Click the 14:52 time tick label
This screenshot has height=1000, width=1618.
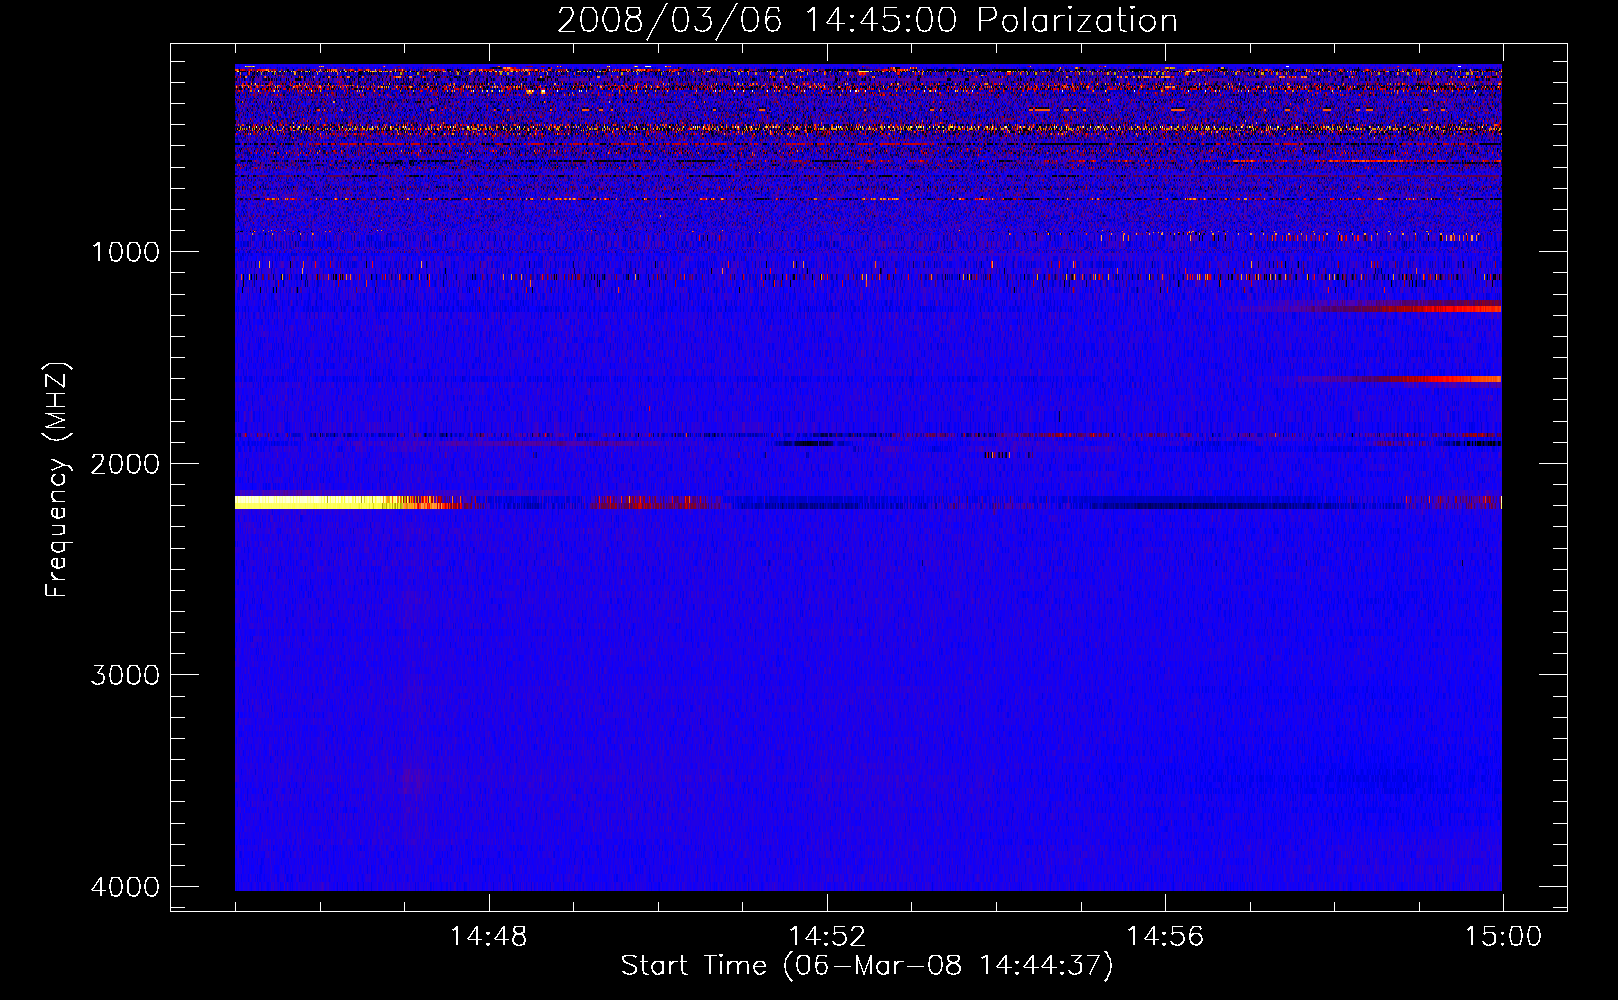pos(826,937)
